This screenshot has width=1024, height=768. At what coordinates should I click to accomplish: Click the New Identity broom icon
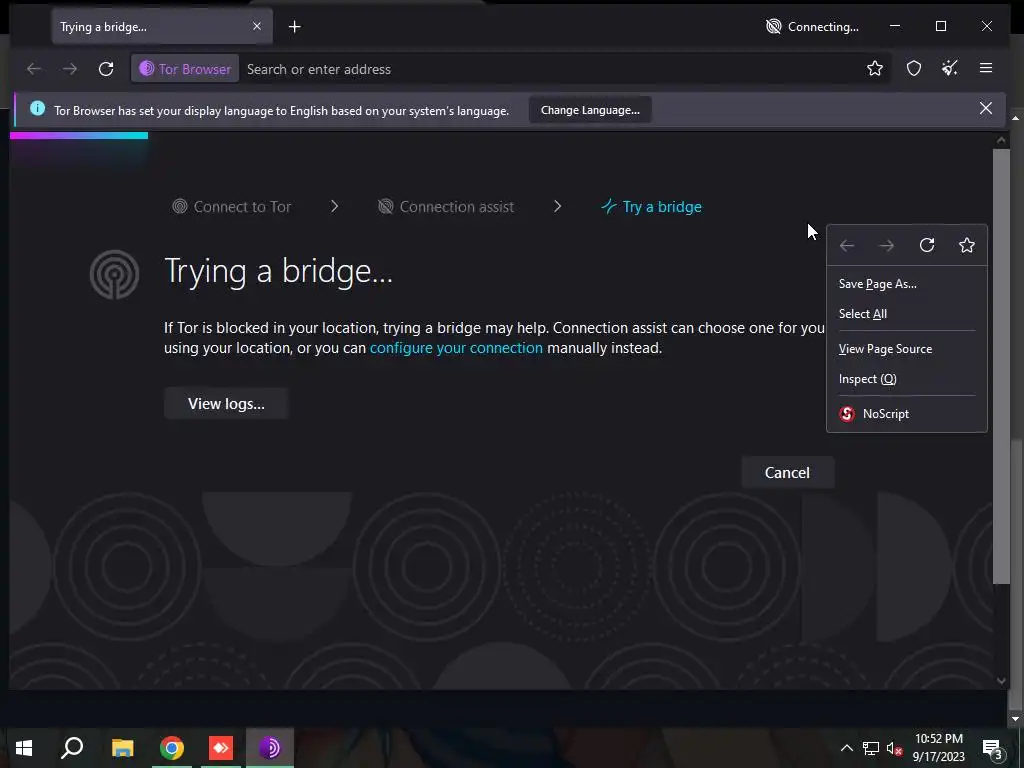coord(950,68)
